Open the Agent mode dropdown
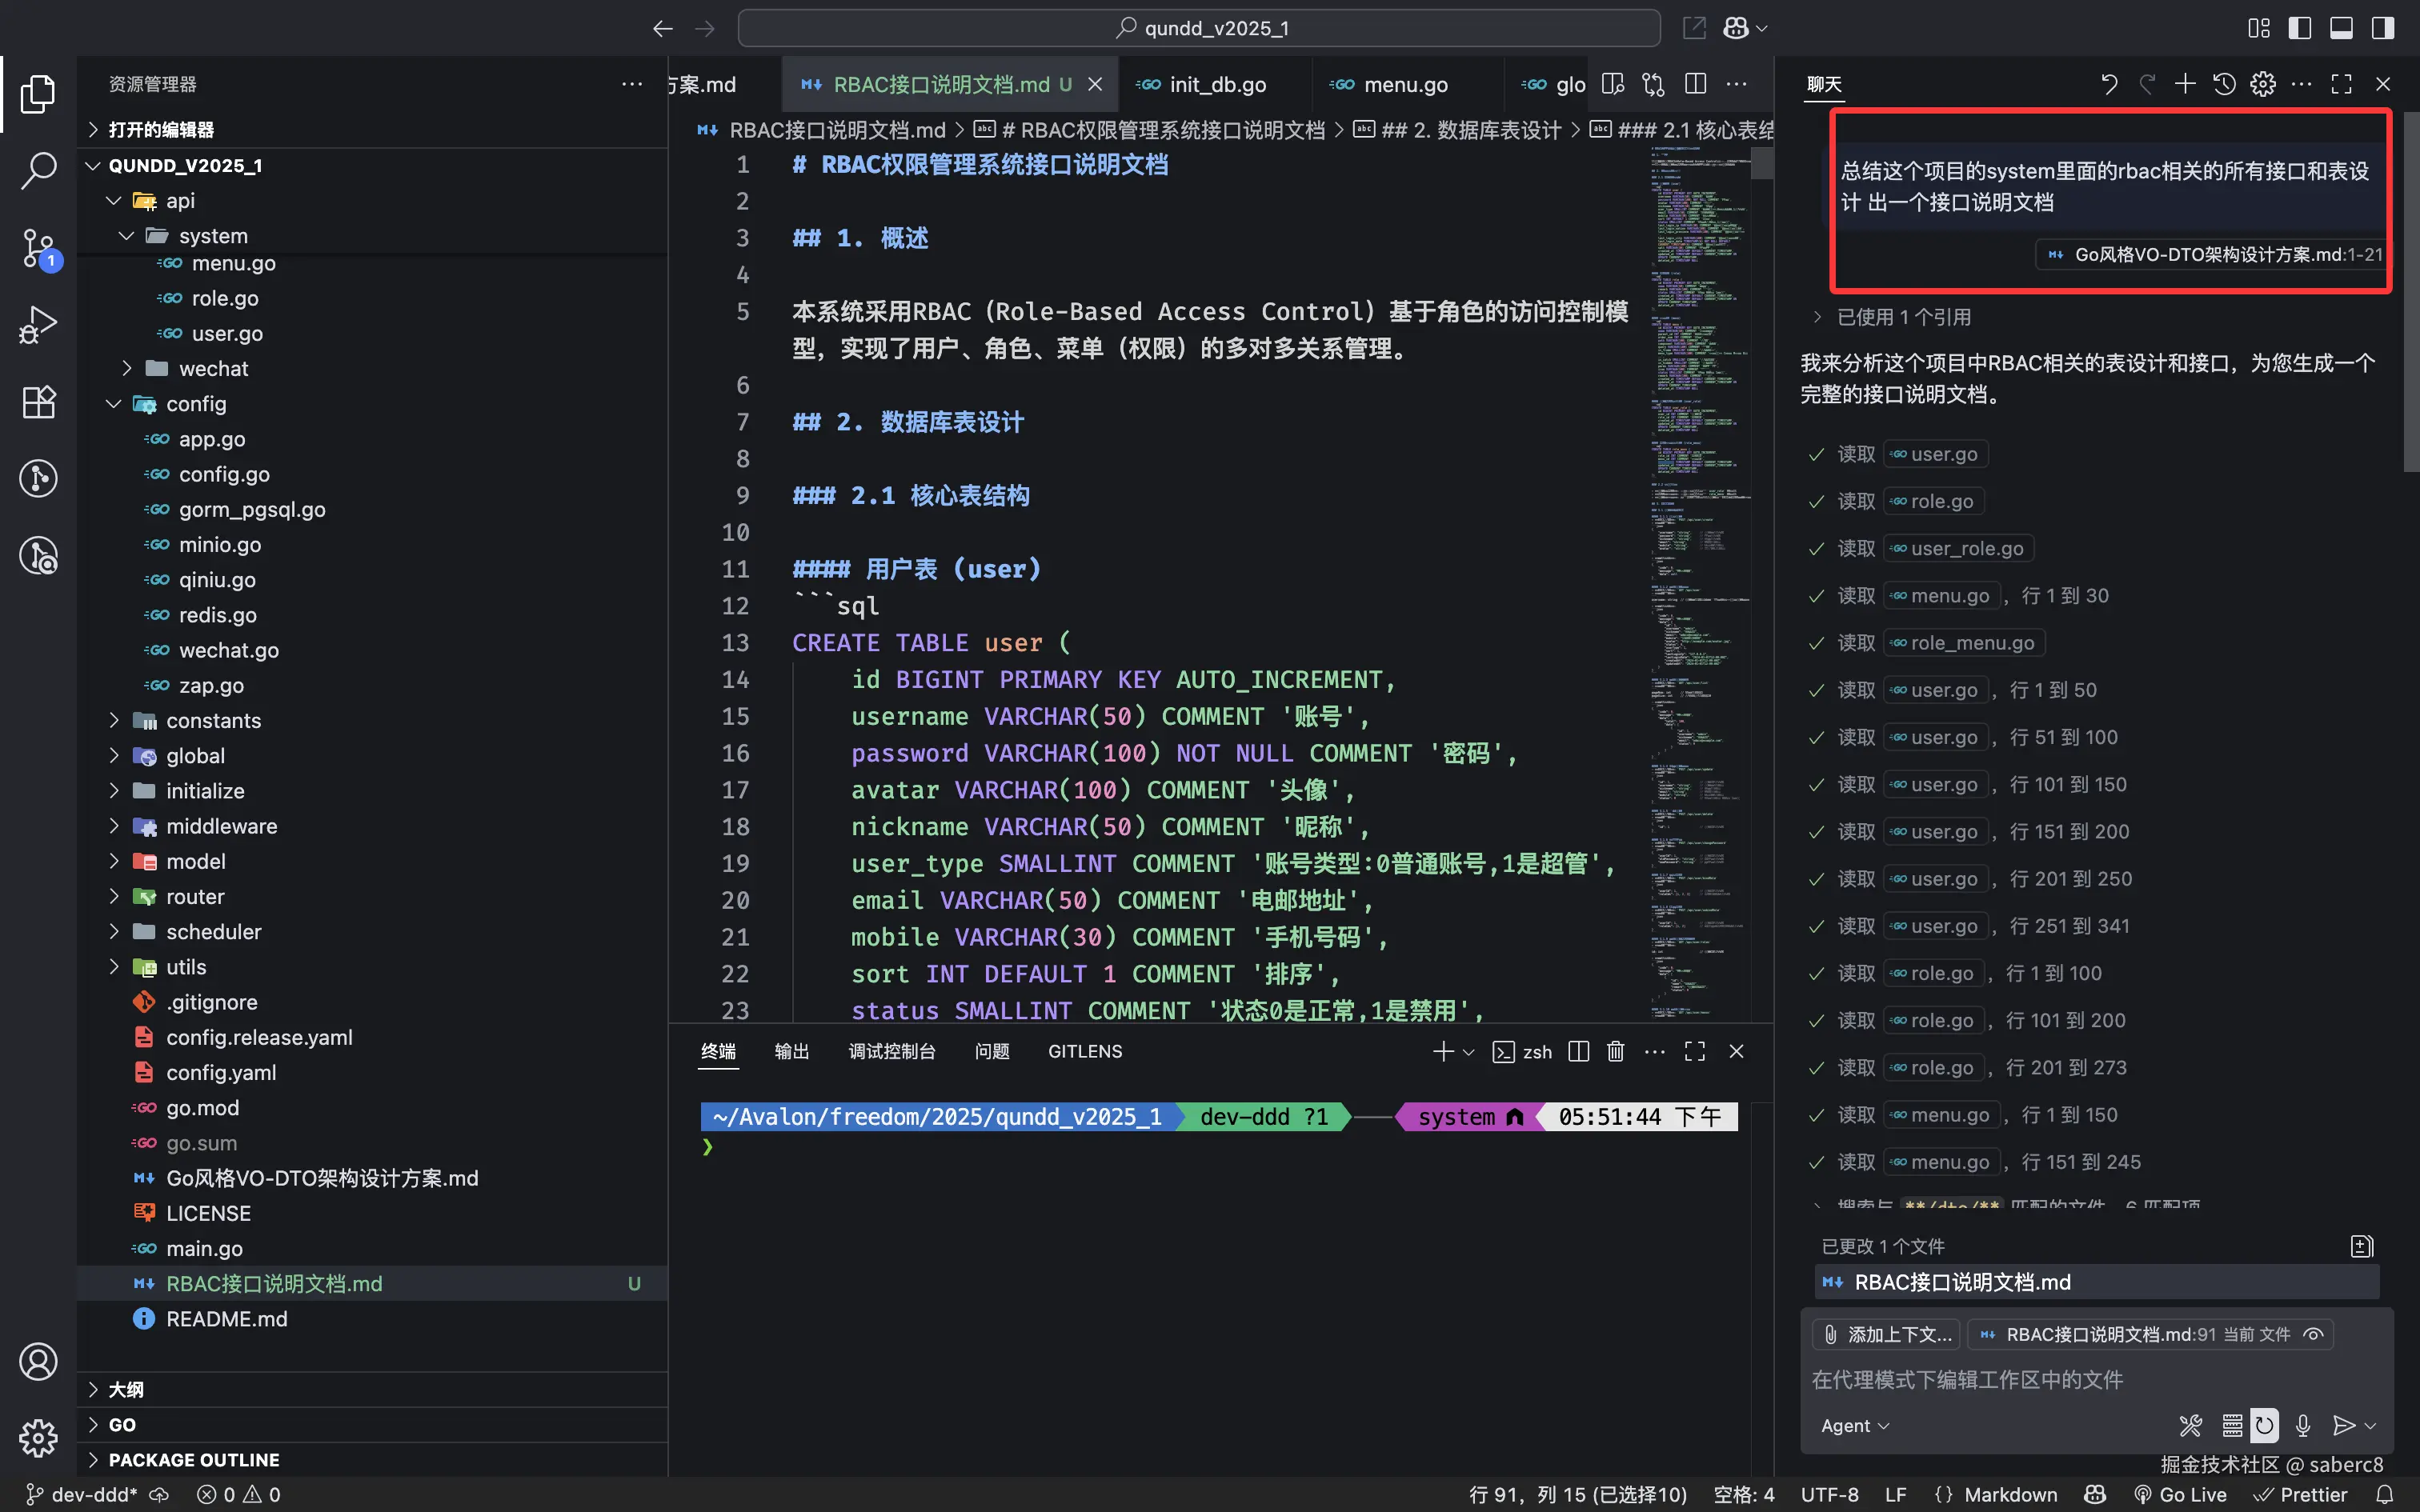Viewport: 2420px width, 1512px height. (1854, 1425)
